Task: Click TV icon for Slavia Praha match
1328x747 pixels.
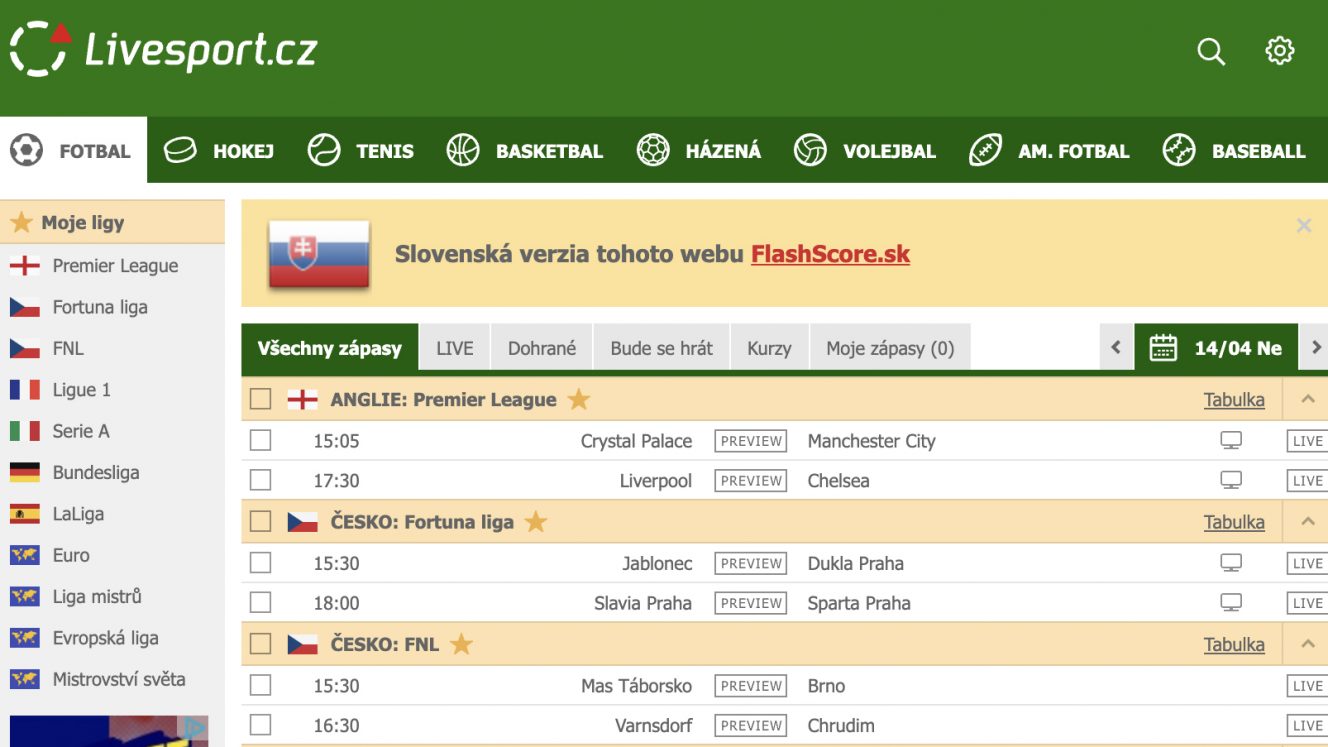Action: [x=1231, y=603]
